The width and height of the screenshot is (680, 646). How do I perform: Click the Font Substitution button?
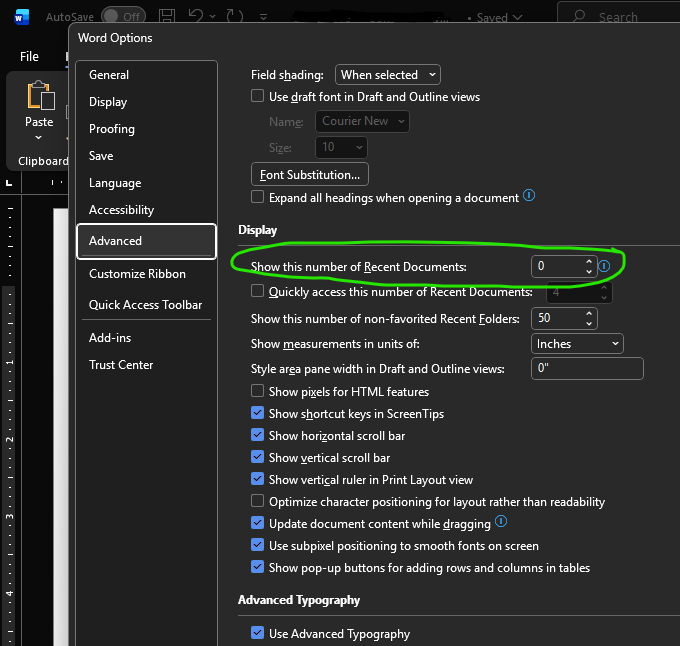click(x=310, y=175)
